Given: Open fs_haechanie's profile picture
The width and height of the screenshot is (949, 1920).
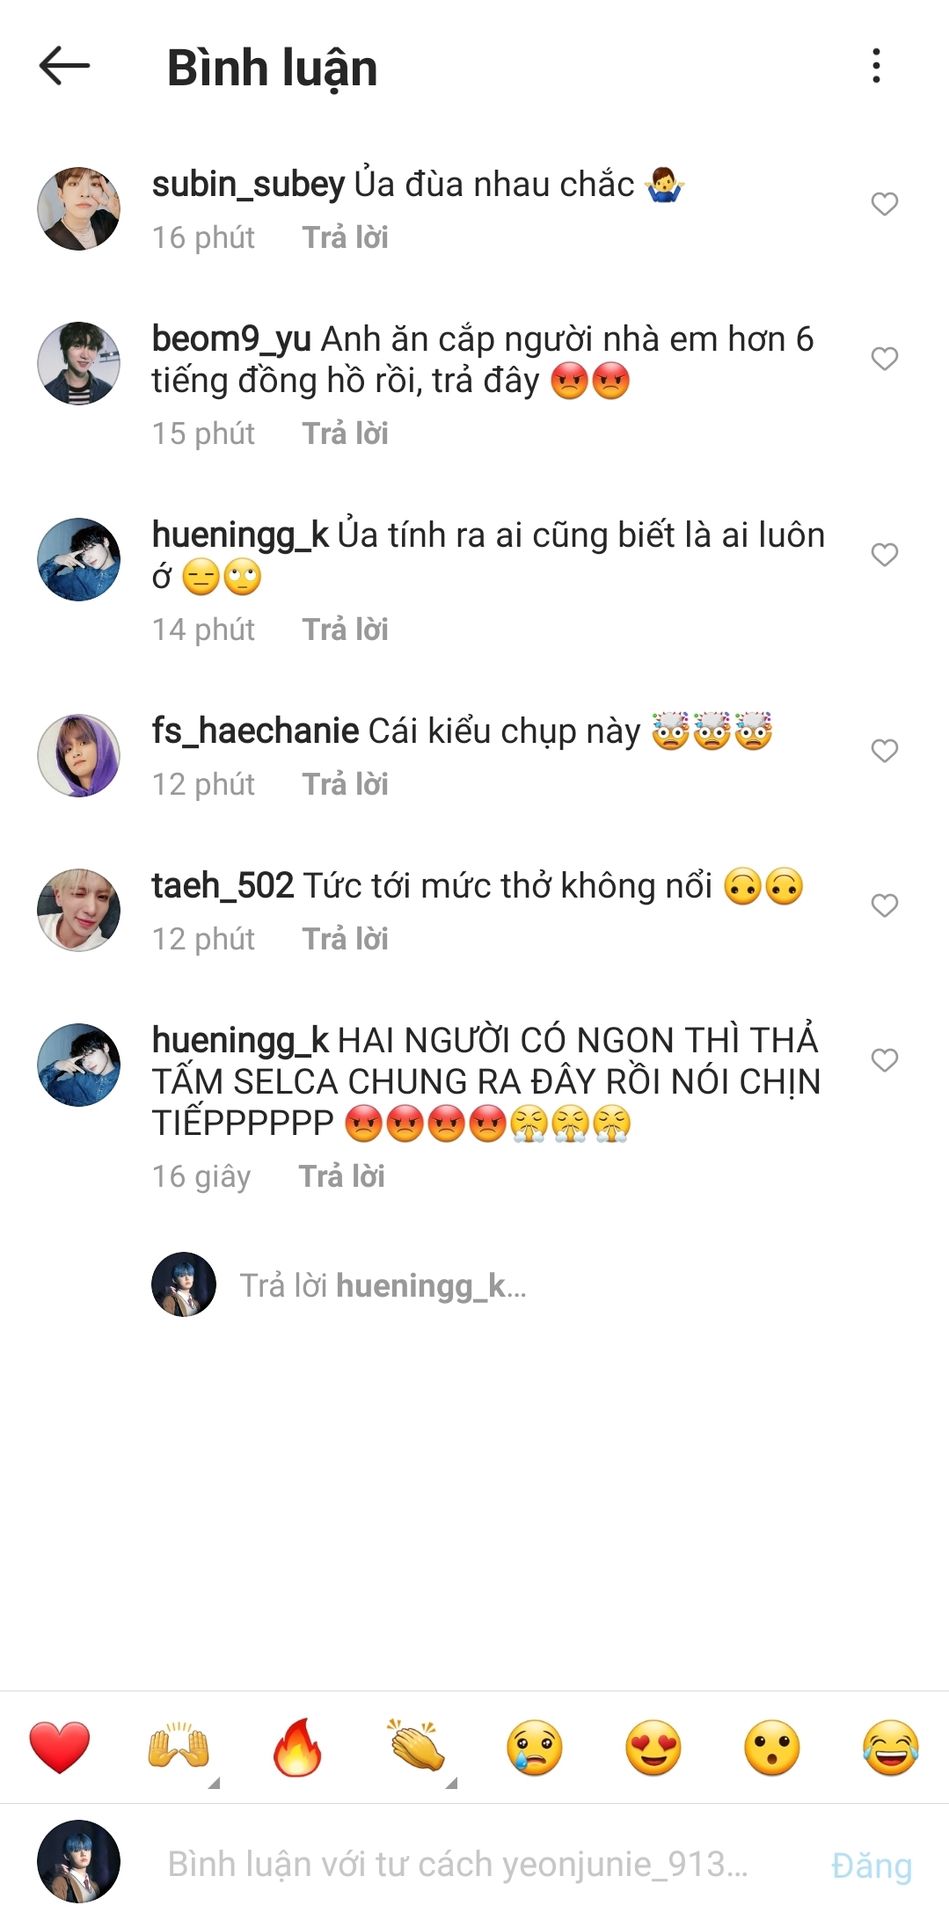Looking at the screenshot, I should (x=79, y=755).
